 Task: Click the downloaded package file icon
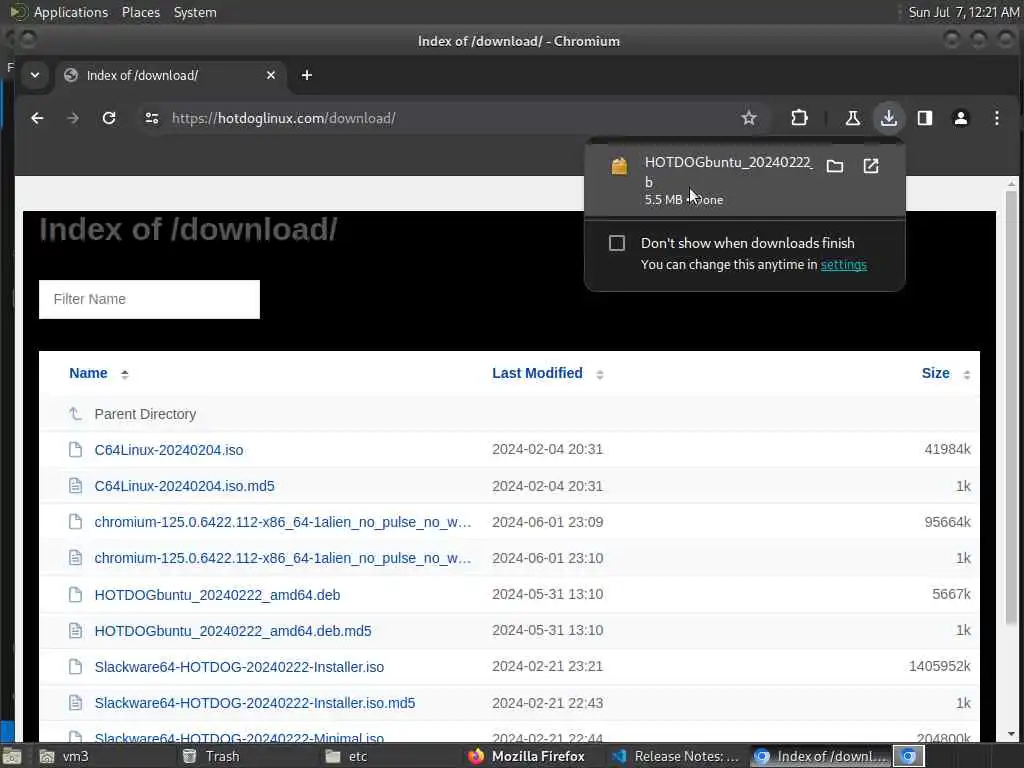[x=619, y=166]
